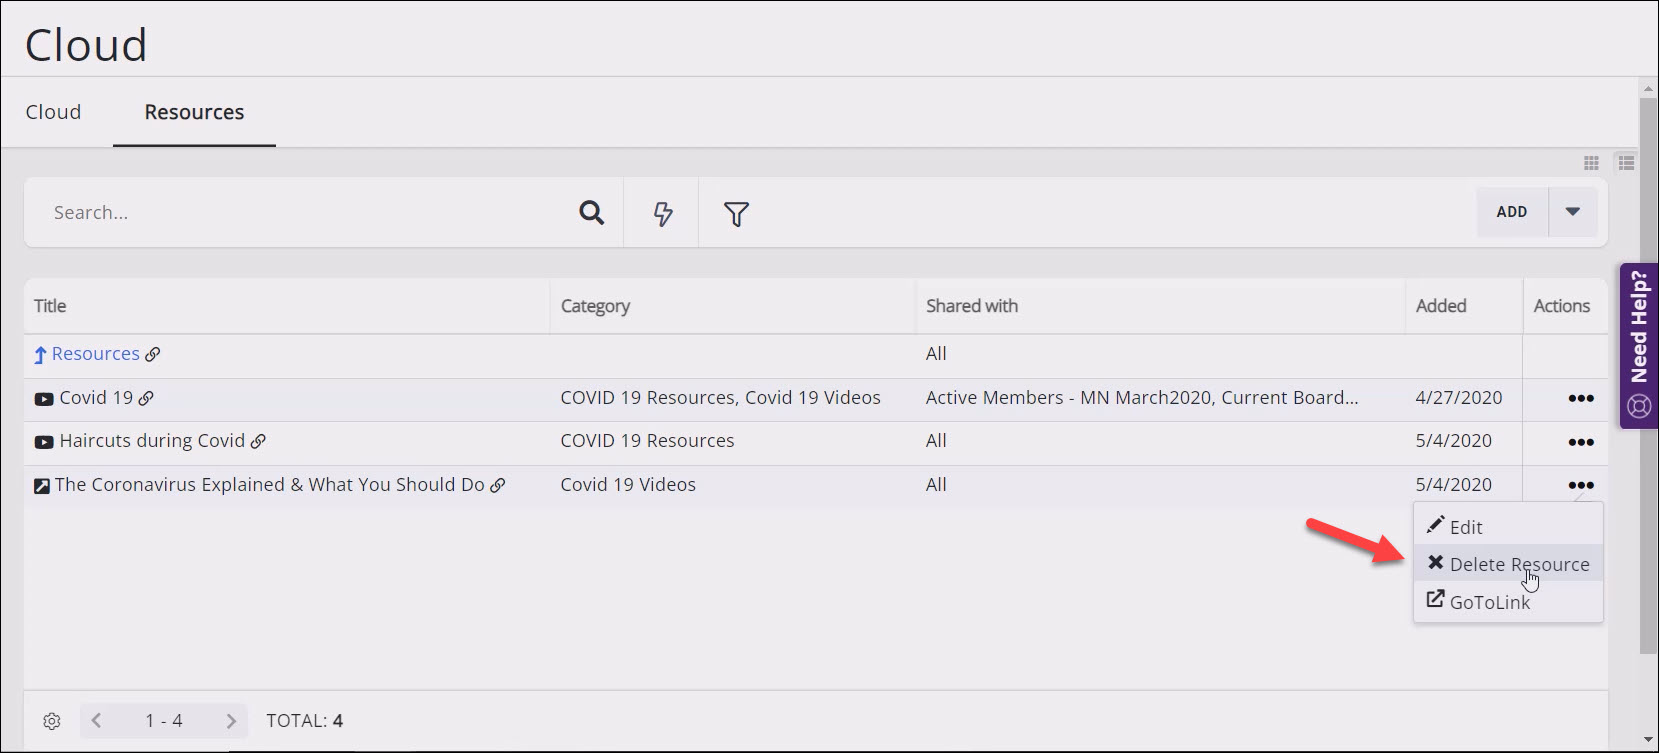This screenshot has width=1659, height=753.
Task: Click the ADD button
Action: coord(1511,212)
